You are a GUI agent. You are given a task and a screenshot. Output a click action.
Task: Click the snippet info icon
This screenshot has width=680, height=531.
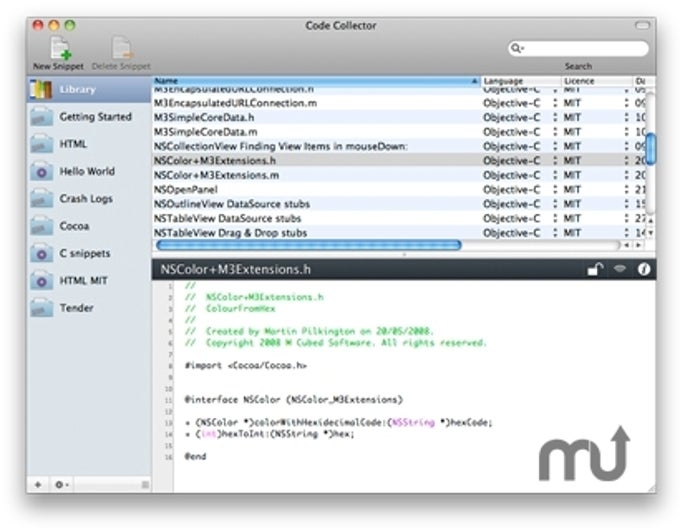(x=644, y=269)
